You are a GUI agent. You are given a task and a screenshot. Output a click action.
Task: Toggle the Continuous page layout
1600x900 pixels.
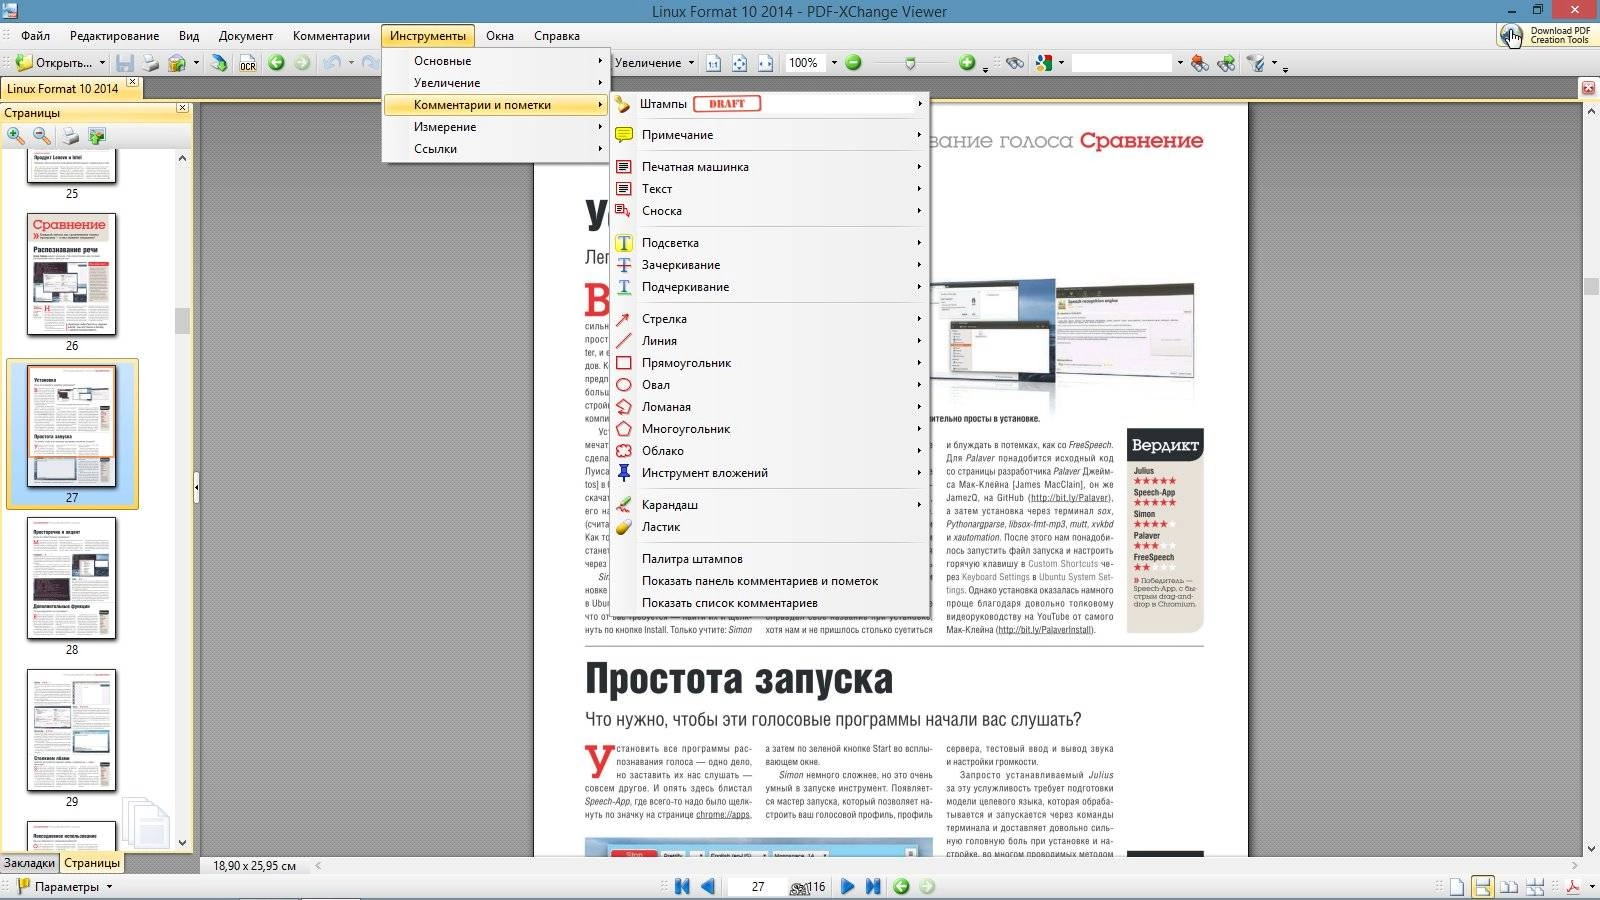coord(1483,887)
